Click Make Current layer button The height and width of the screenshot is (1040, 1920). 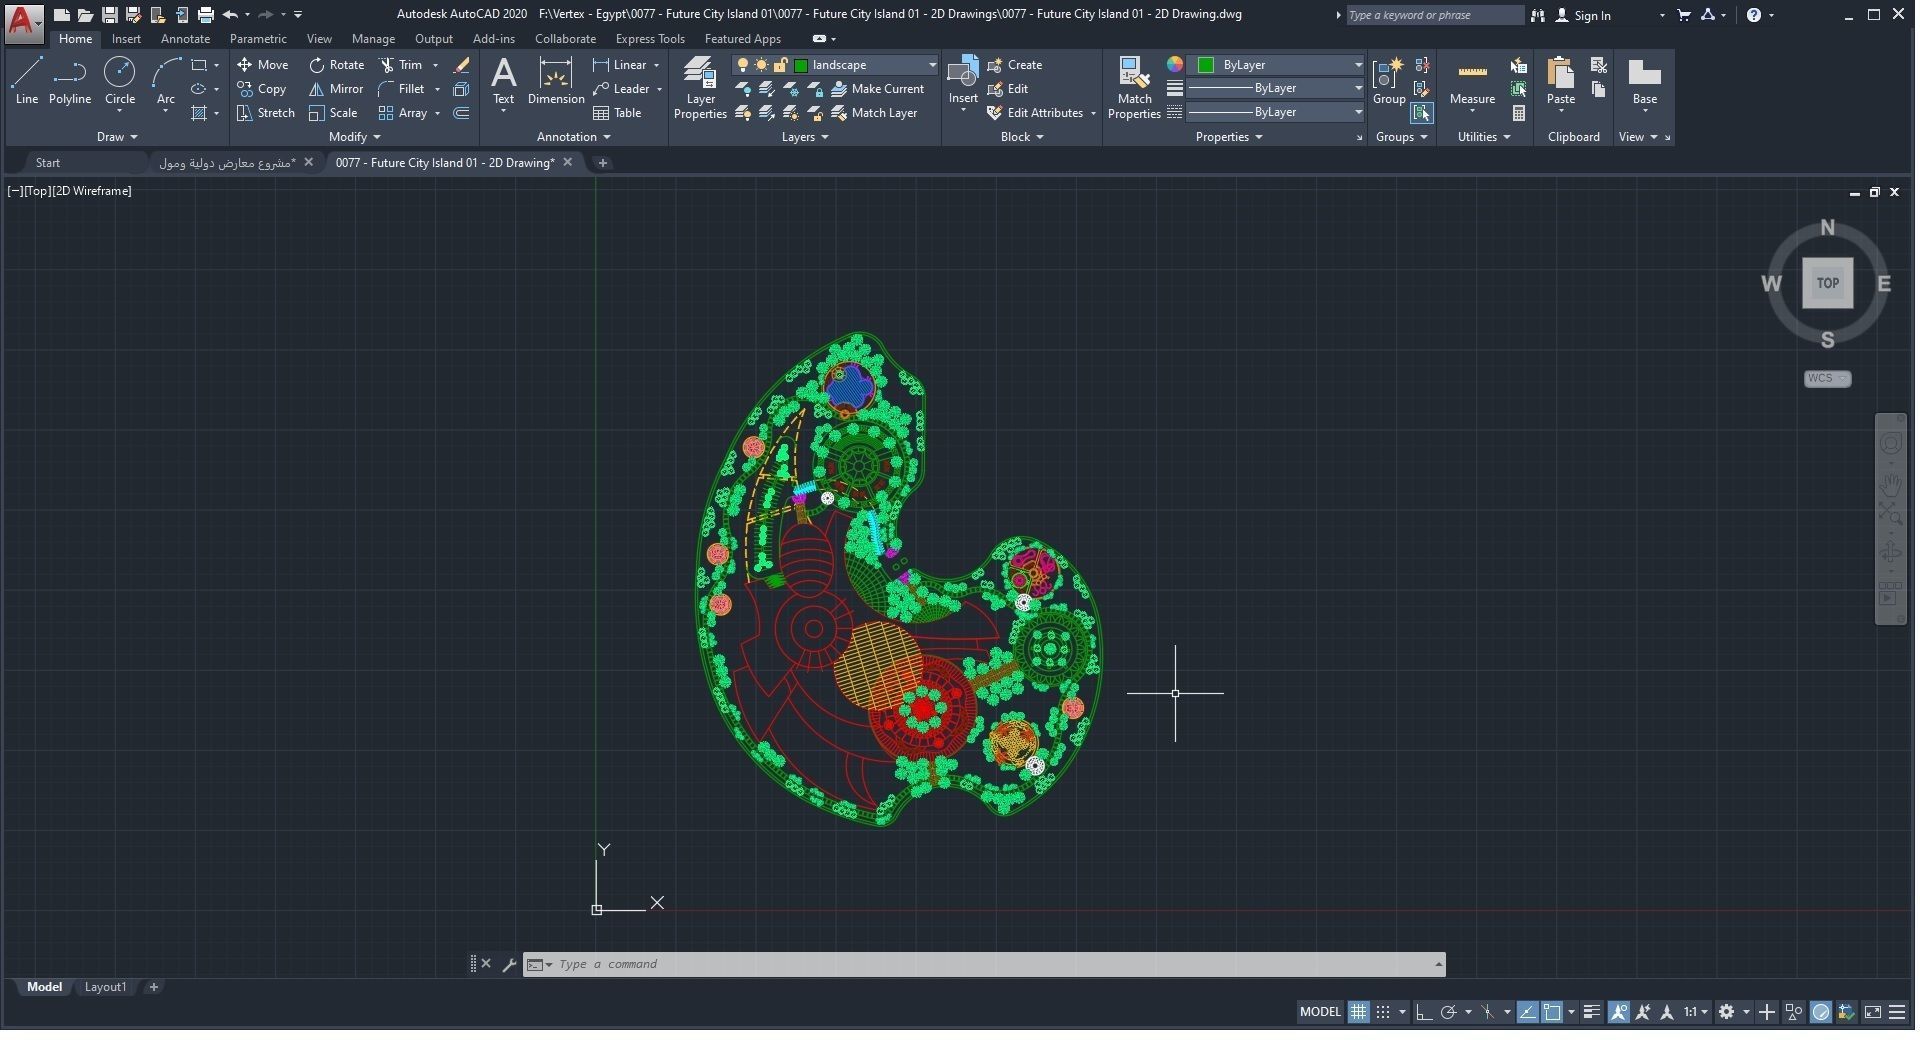click(x=878, y=89)
